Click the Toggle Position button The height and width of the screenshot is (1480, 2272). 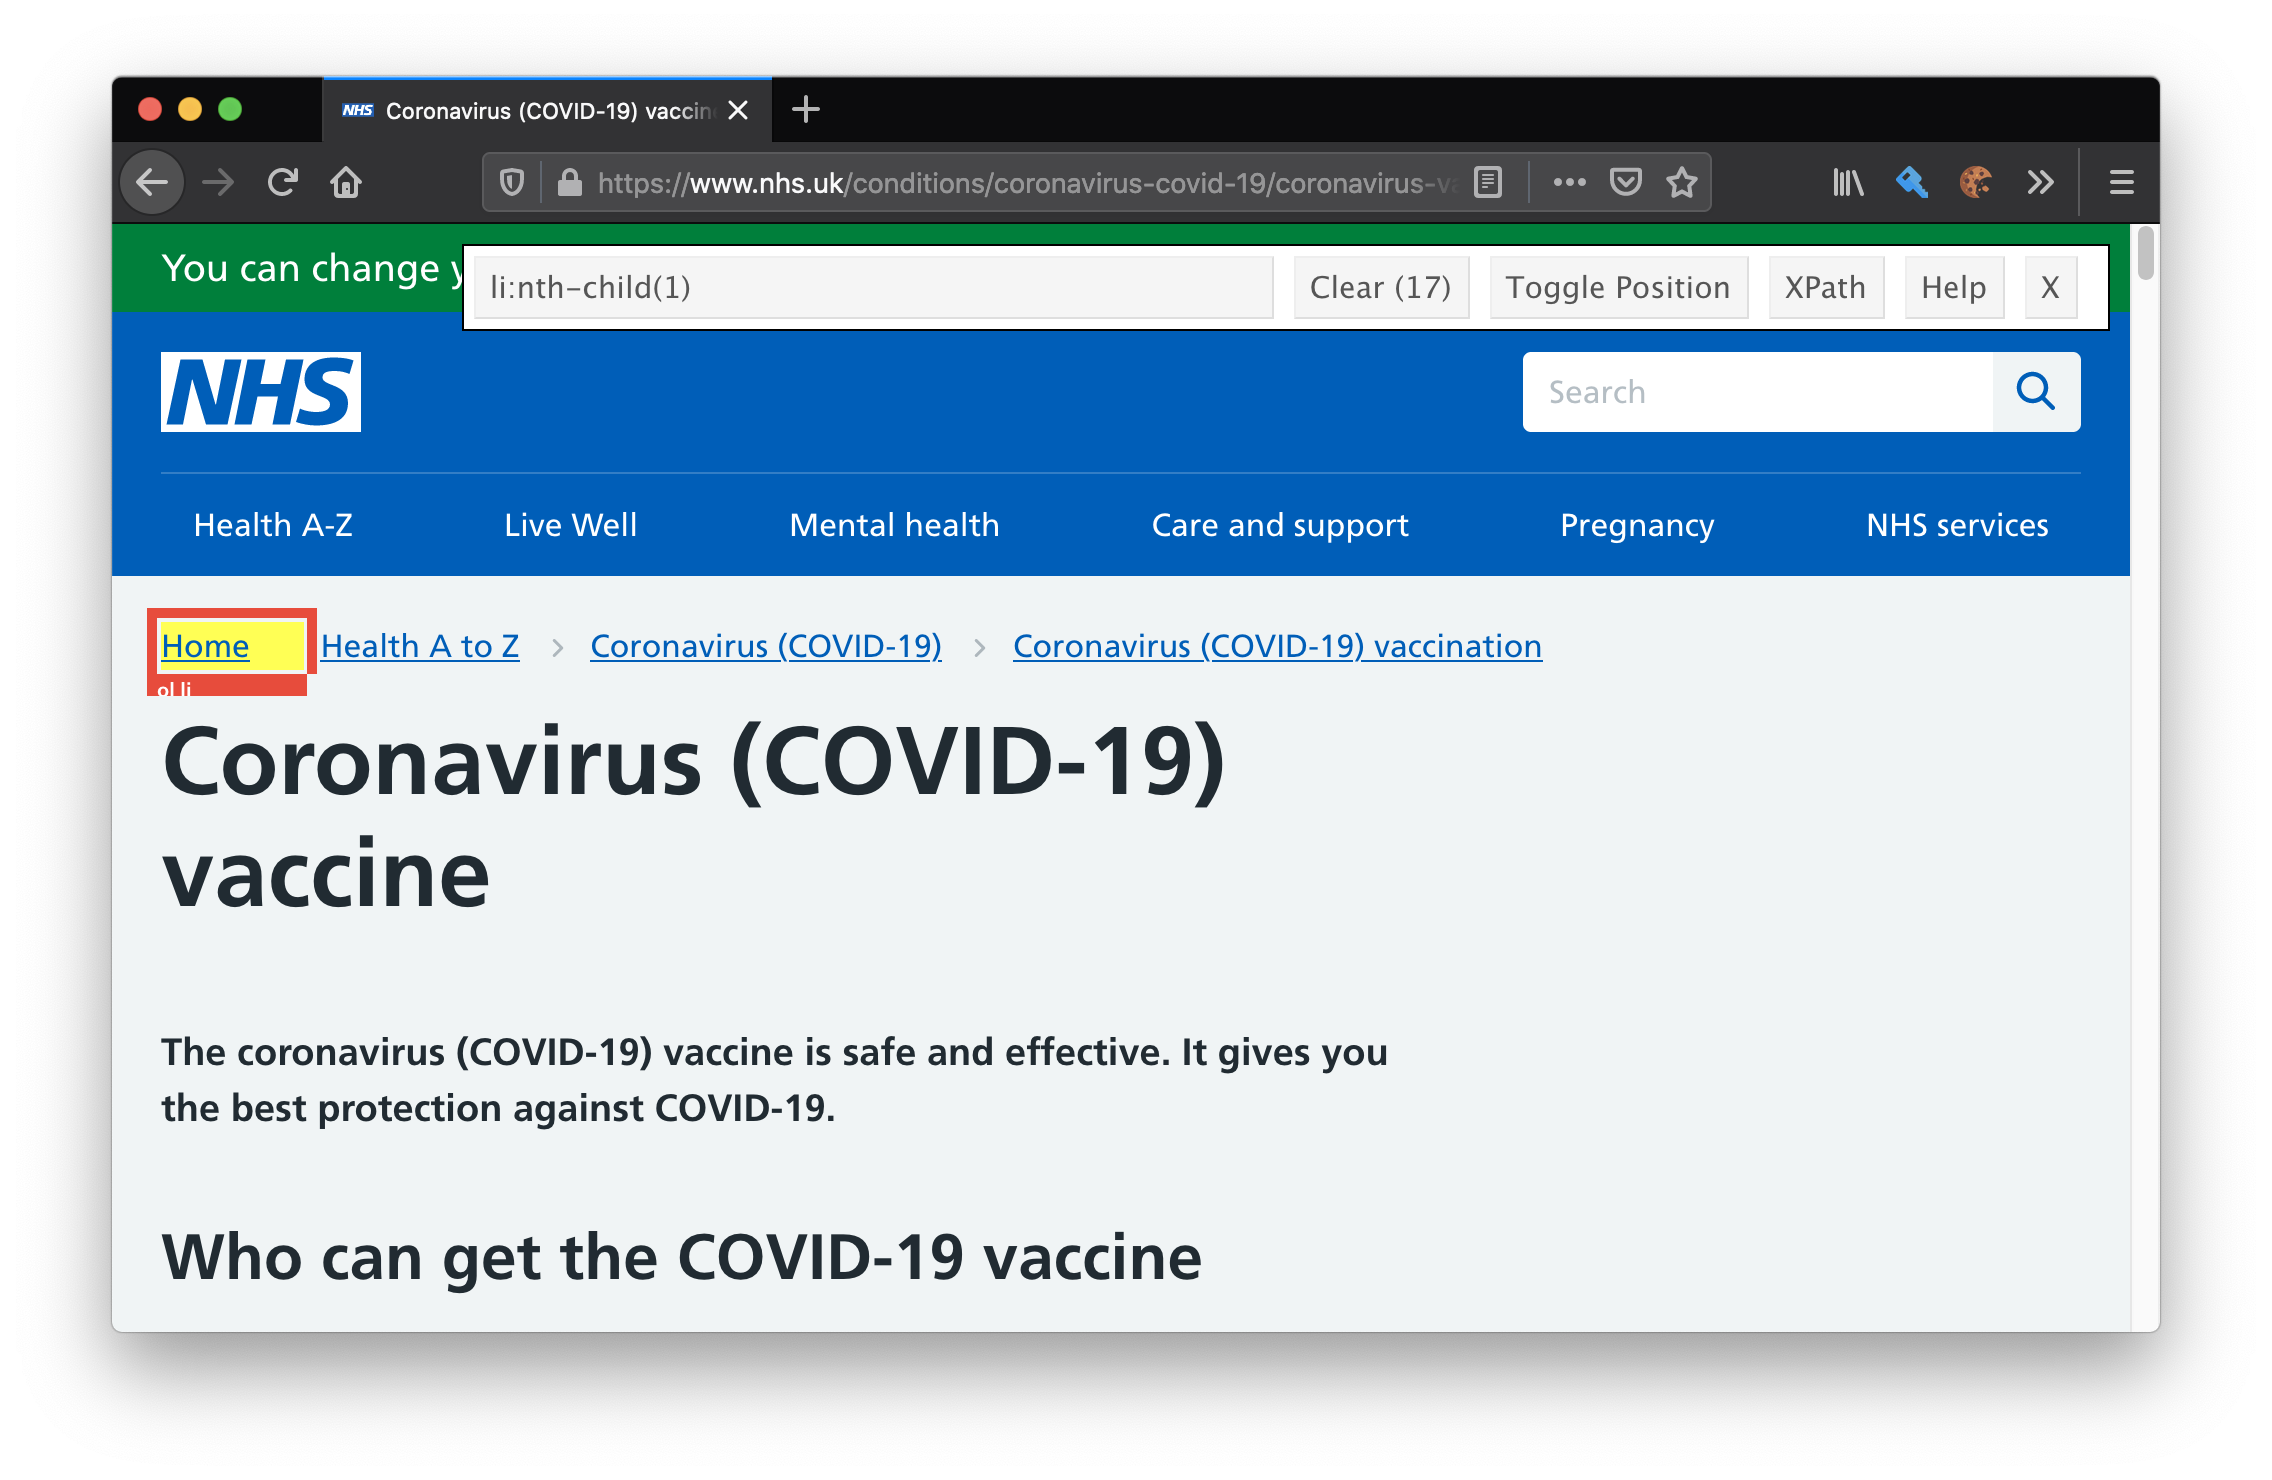click(x=1618, y=288)
